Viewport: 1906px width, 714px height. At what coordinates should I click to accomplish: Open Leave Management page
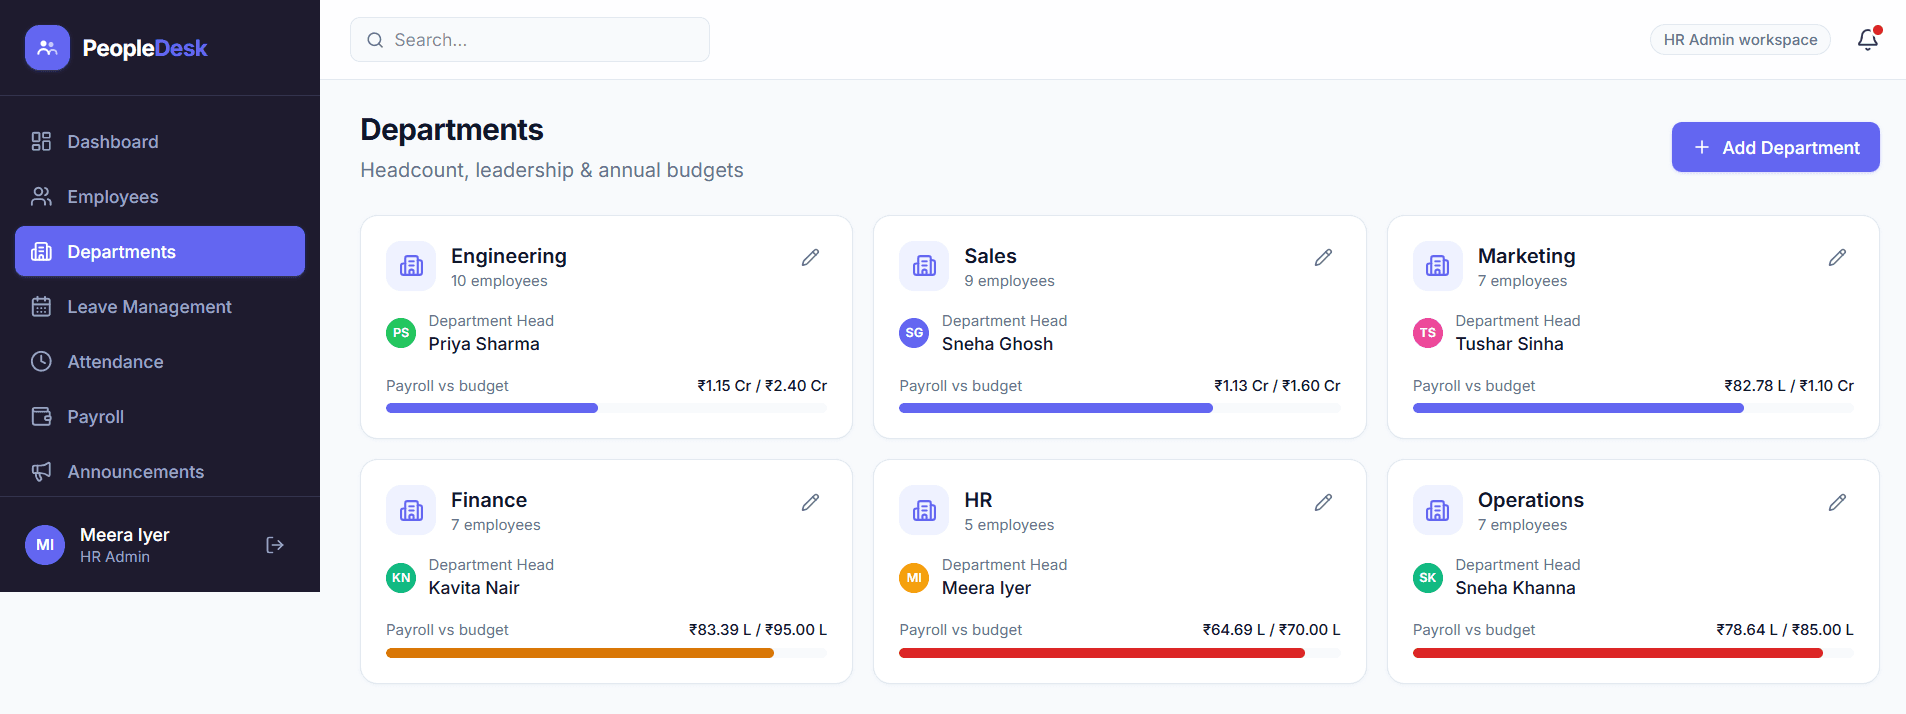[x=160, y=307]
